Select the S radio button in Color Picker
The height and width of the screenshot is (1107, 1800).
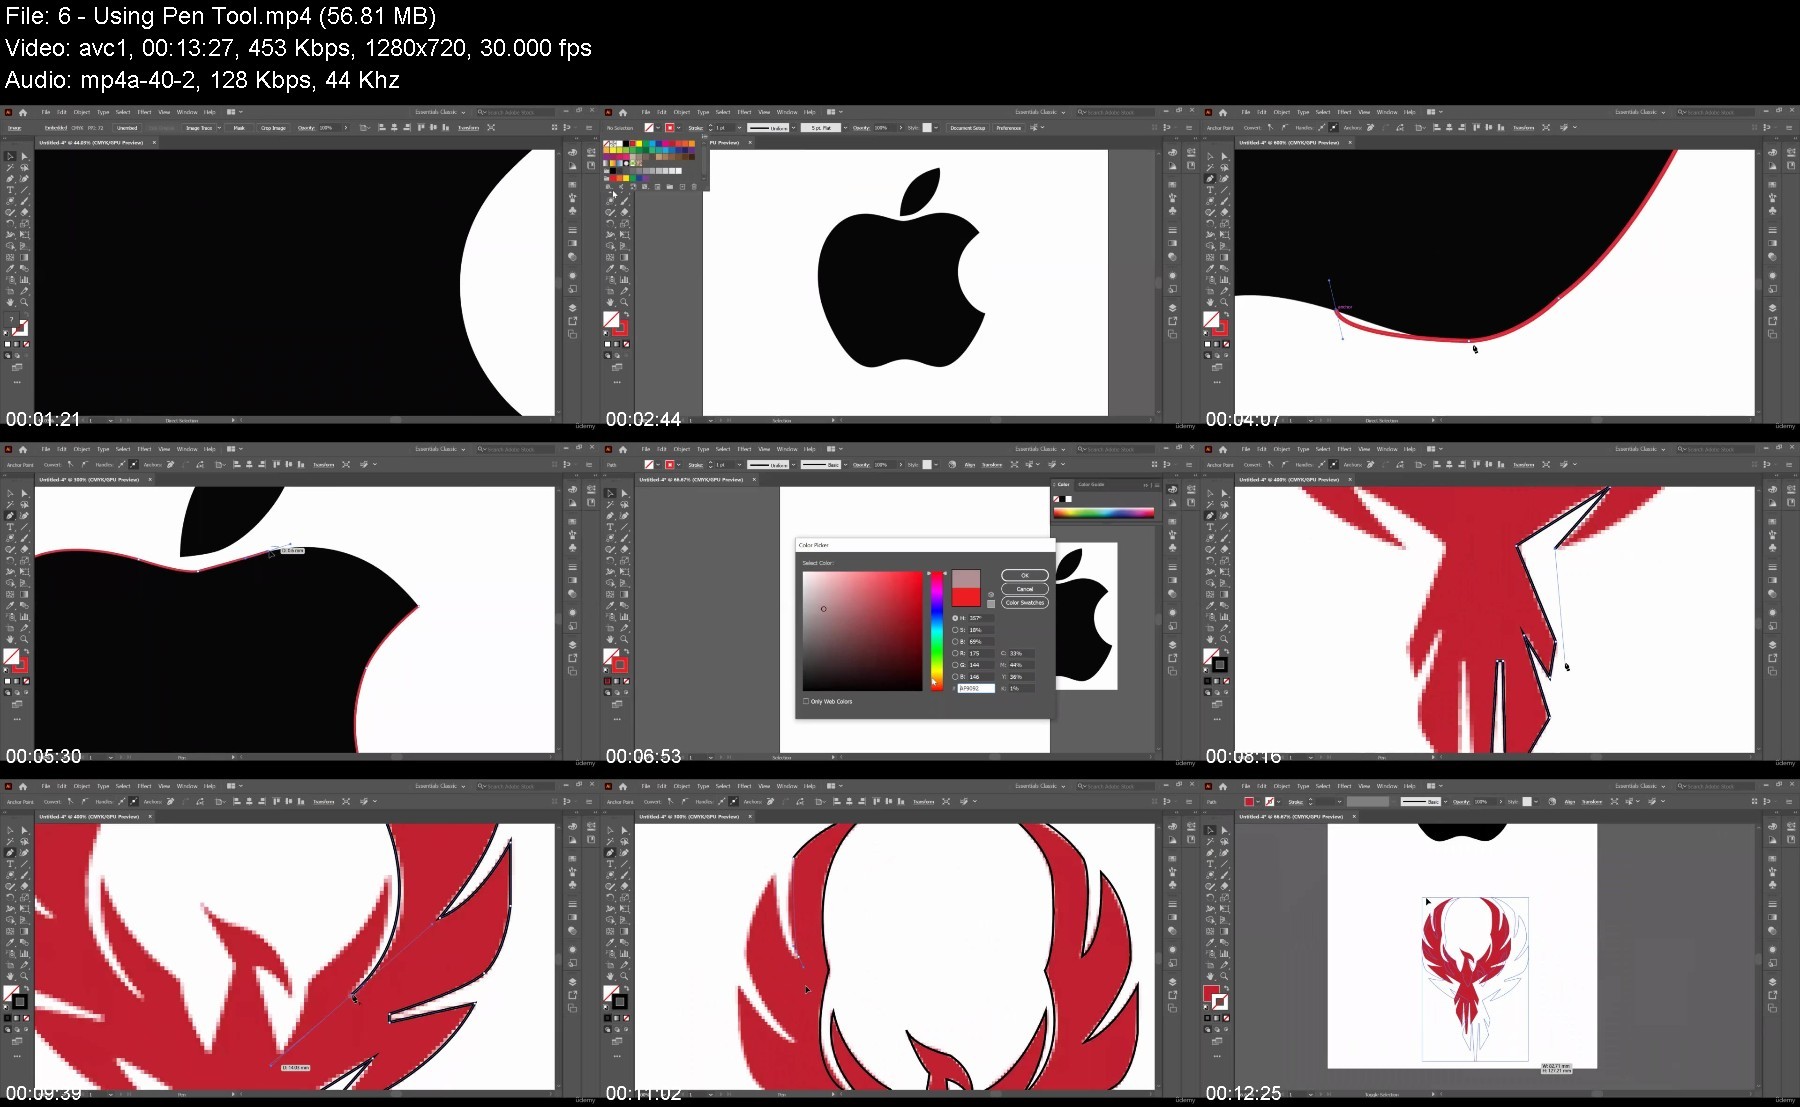point(955,630)
